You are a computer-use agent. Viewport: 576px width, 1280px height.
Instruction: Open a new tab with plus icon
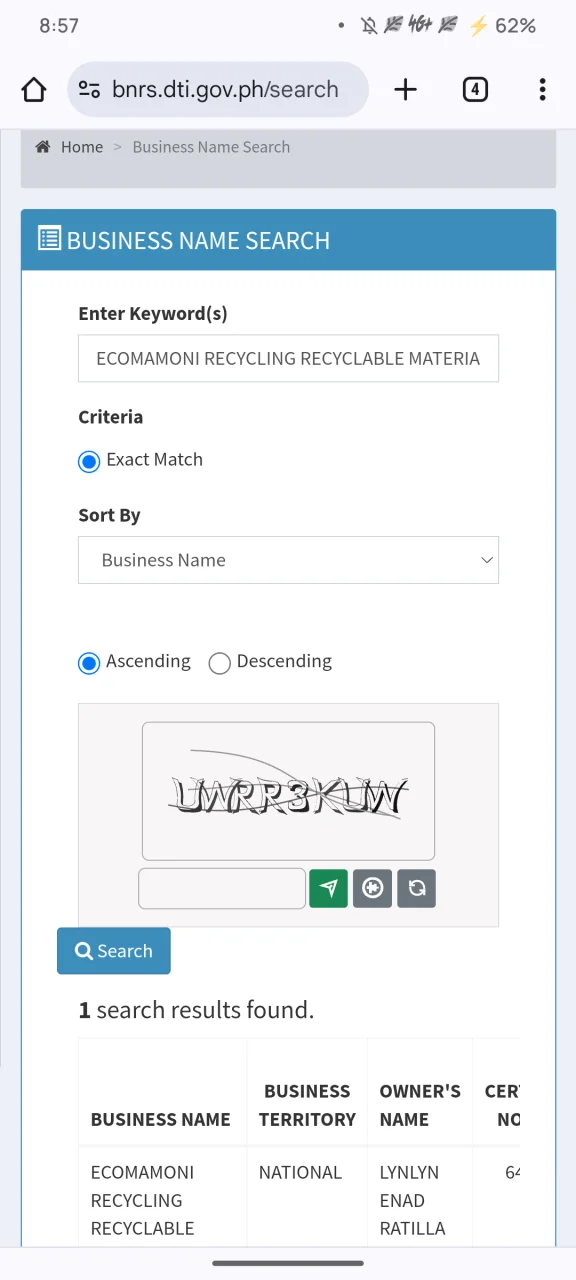[x=405, y=90]
